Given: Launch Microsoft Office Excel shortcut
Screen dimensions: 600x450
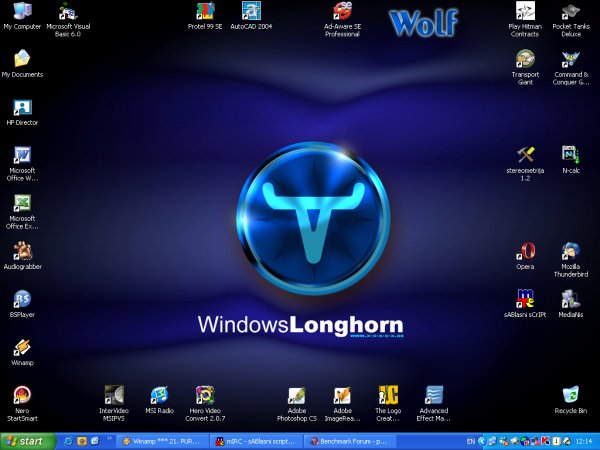Looking at the screenshot, I should coord(22,212).
